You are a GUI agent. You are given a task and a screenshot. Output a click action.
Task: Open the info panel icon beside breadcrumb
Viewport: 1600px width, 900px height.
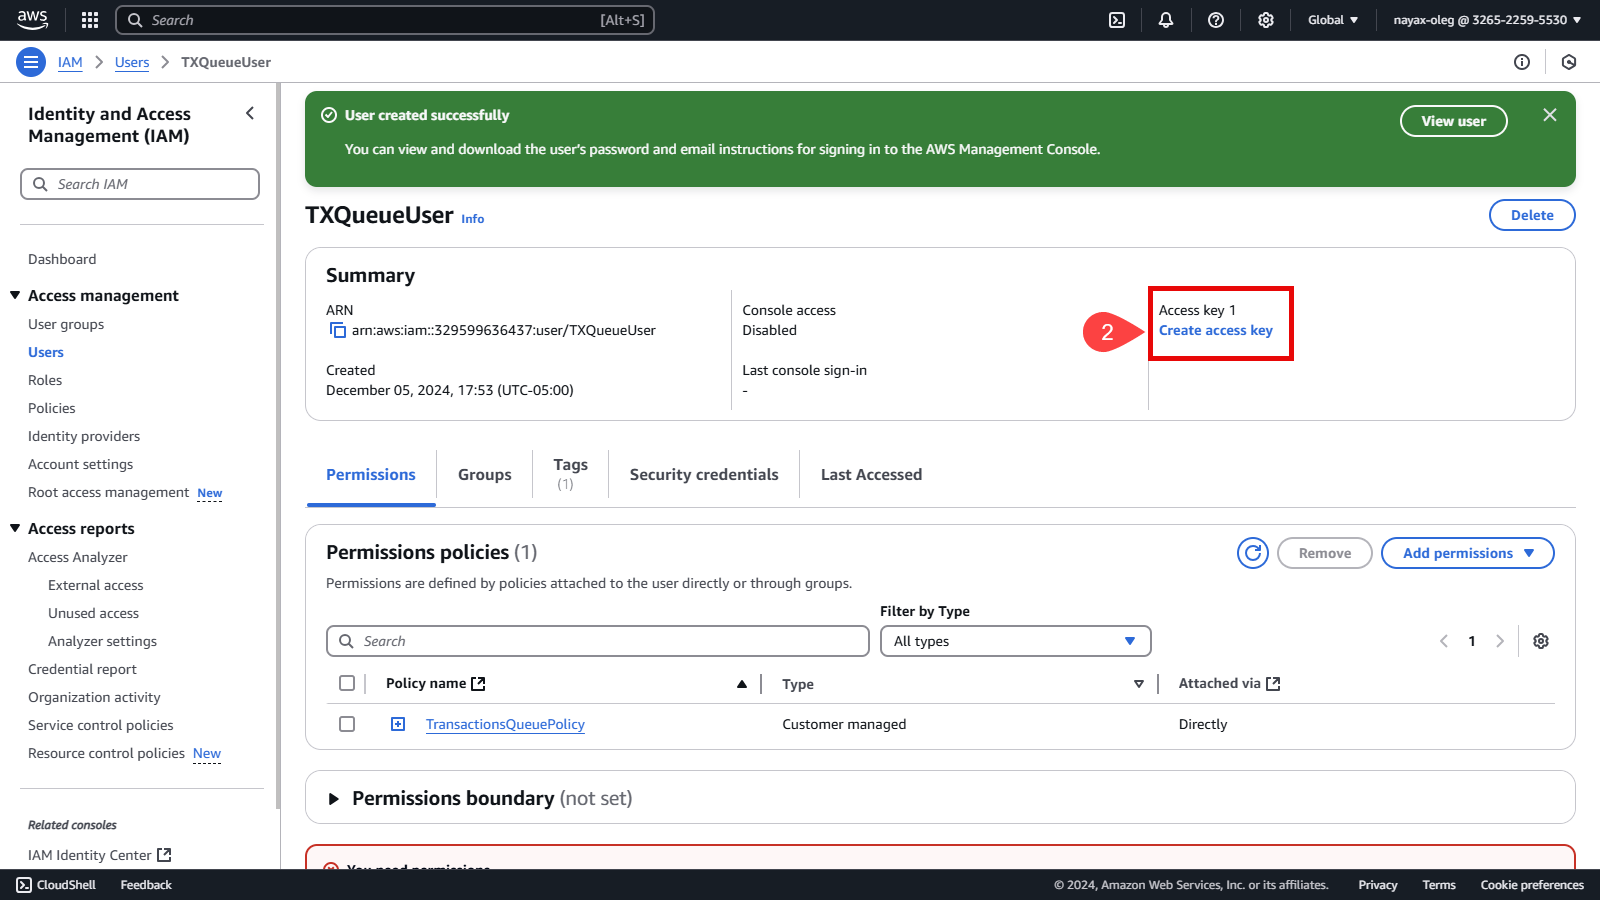1522,62
